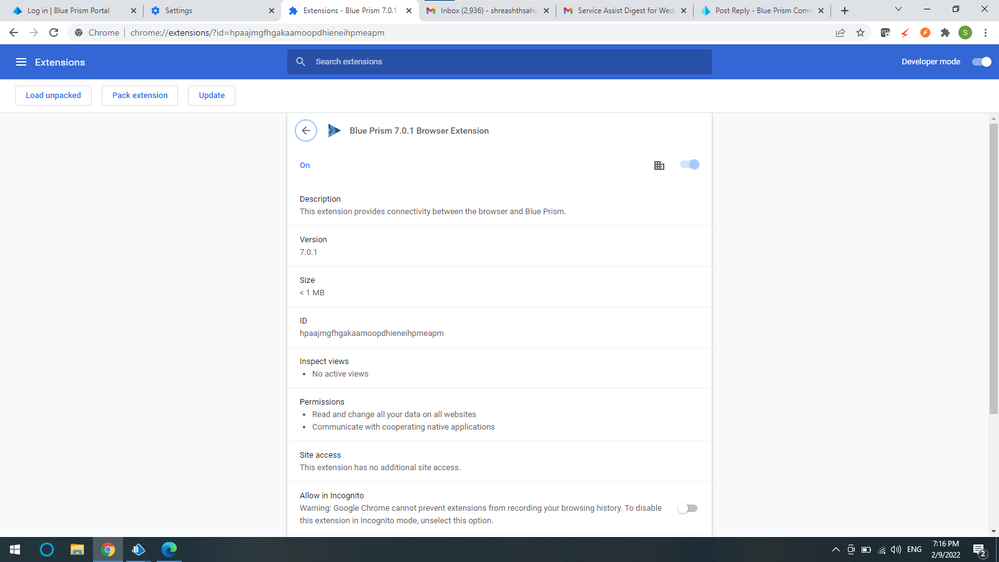Click the Search extensions field

500,62
